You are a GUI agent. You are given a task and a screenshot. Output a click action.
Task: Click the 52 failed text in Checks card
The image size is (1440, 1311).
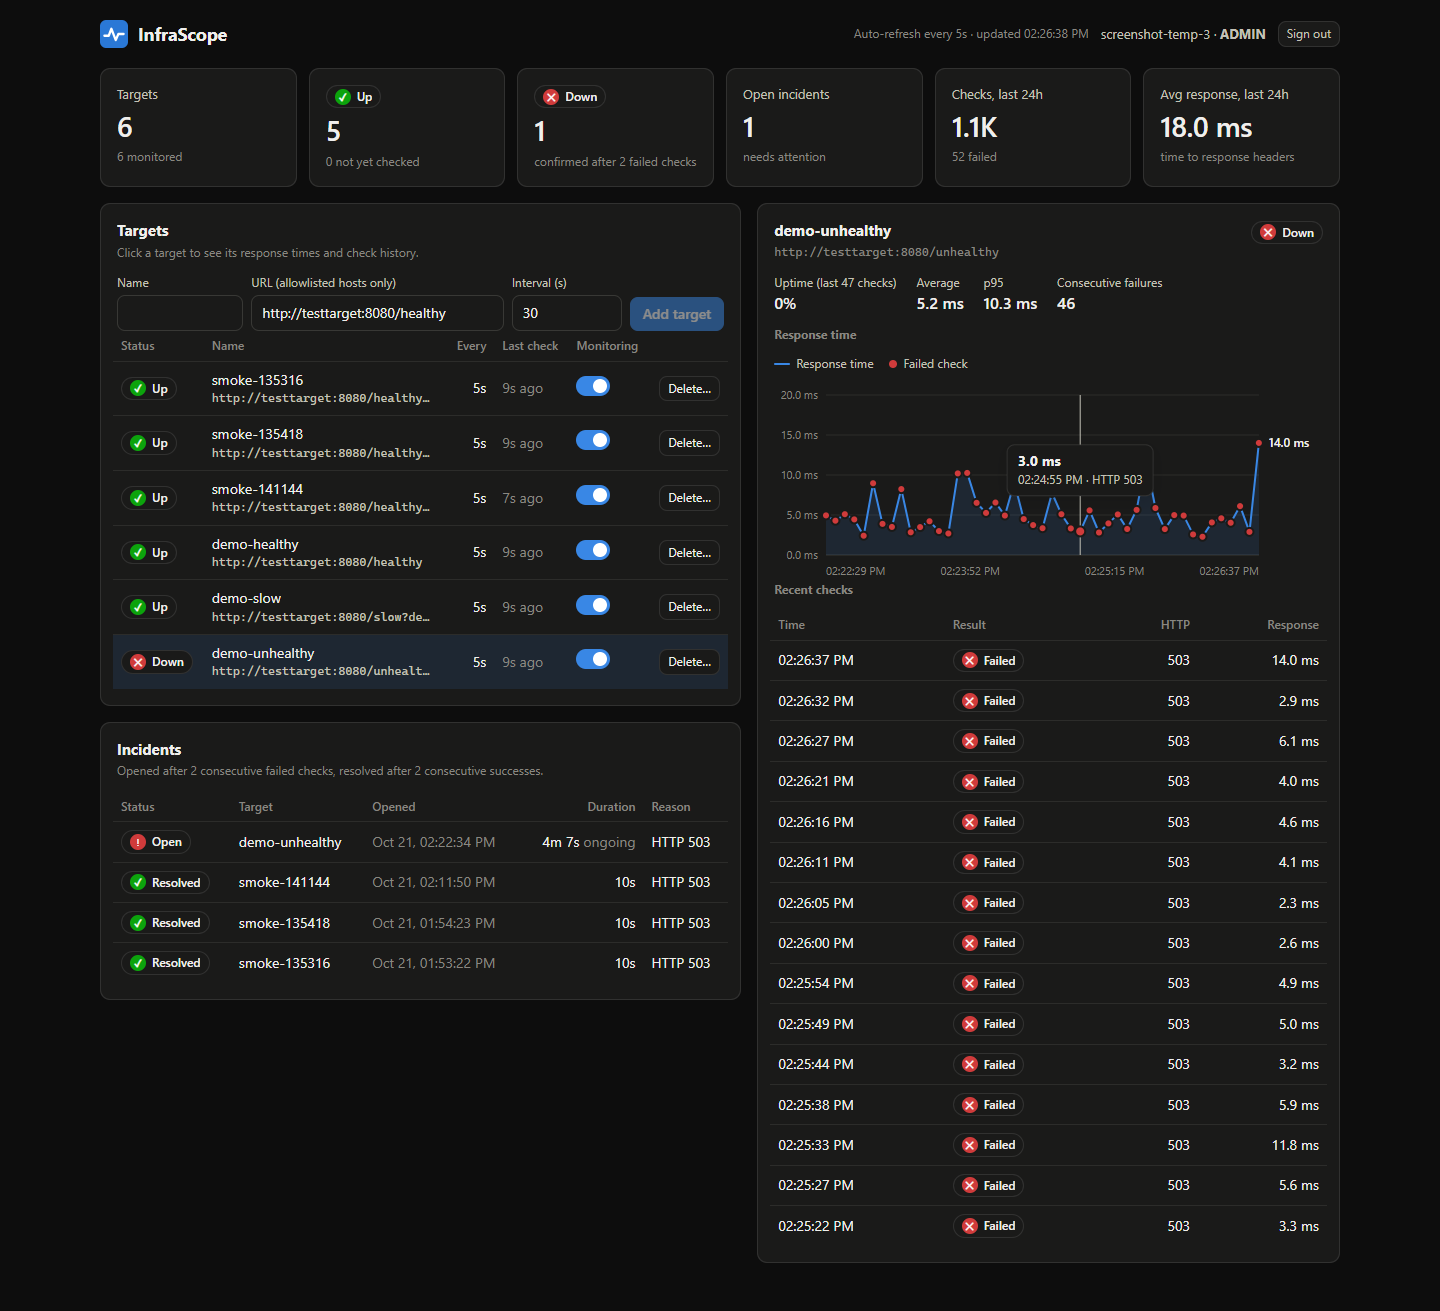pos(974,157)
